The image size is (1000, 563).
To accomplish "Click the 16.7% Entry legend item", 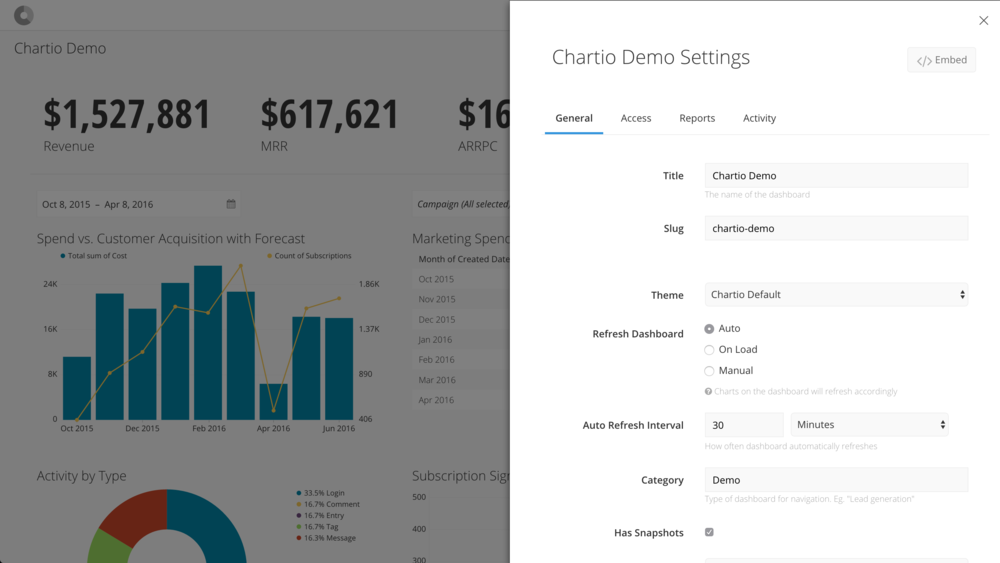I will [320, 515].
